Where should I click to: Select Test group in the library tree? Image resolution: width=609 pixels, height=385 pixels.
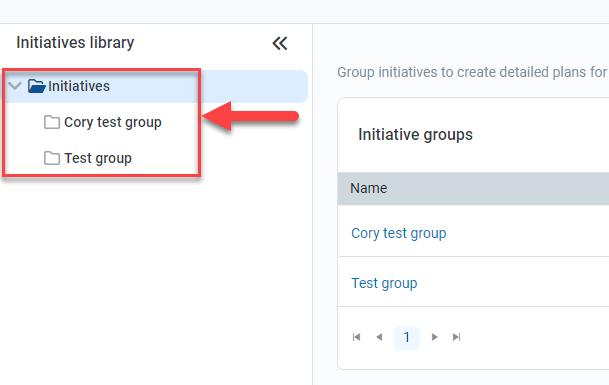(x=98, y=159)
